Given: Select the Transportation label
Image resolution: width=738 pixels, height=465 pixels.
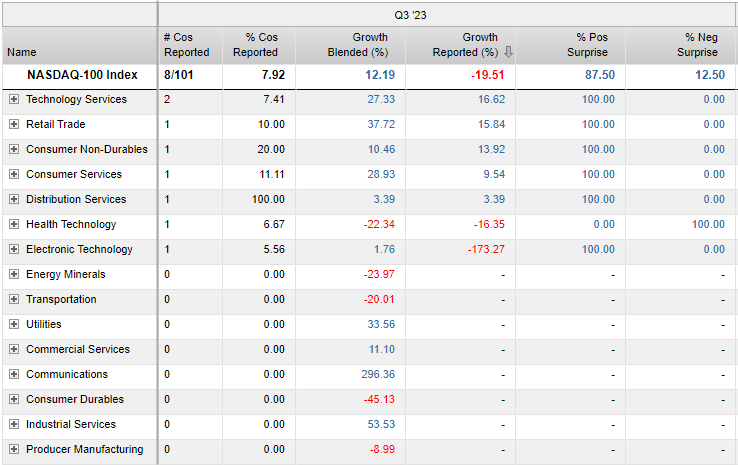Looking at the screenshot, I should [61, 299].
